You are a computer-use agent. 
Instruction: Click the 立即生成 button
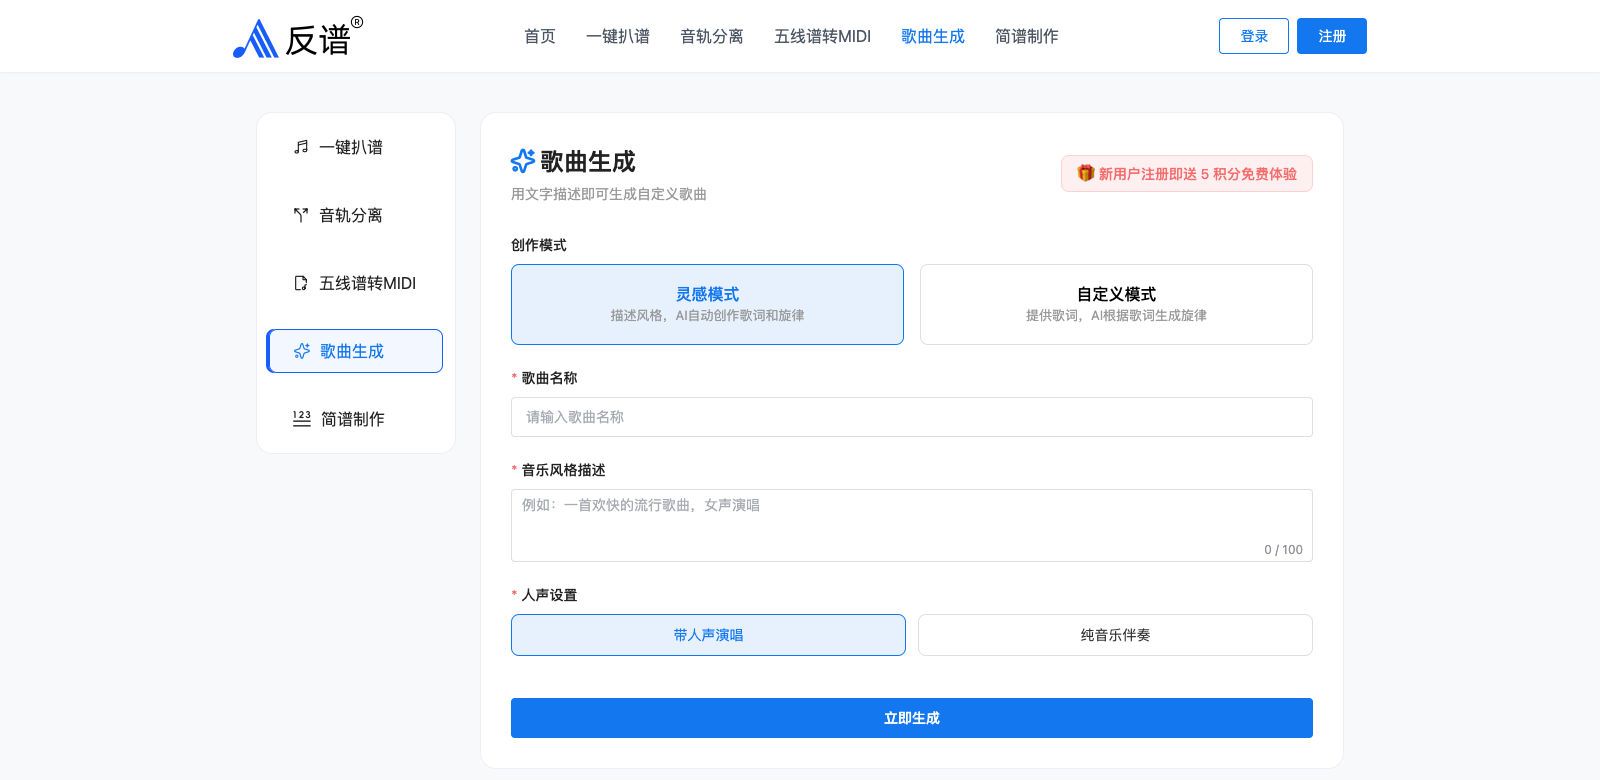pyautogui.click(x=912, y=718)
